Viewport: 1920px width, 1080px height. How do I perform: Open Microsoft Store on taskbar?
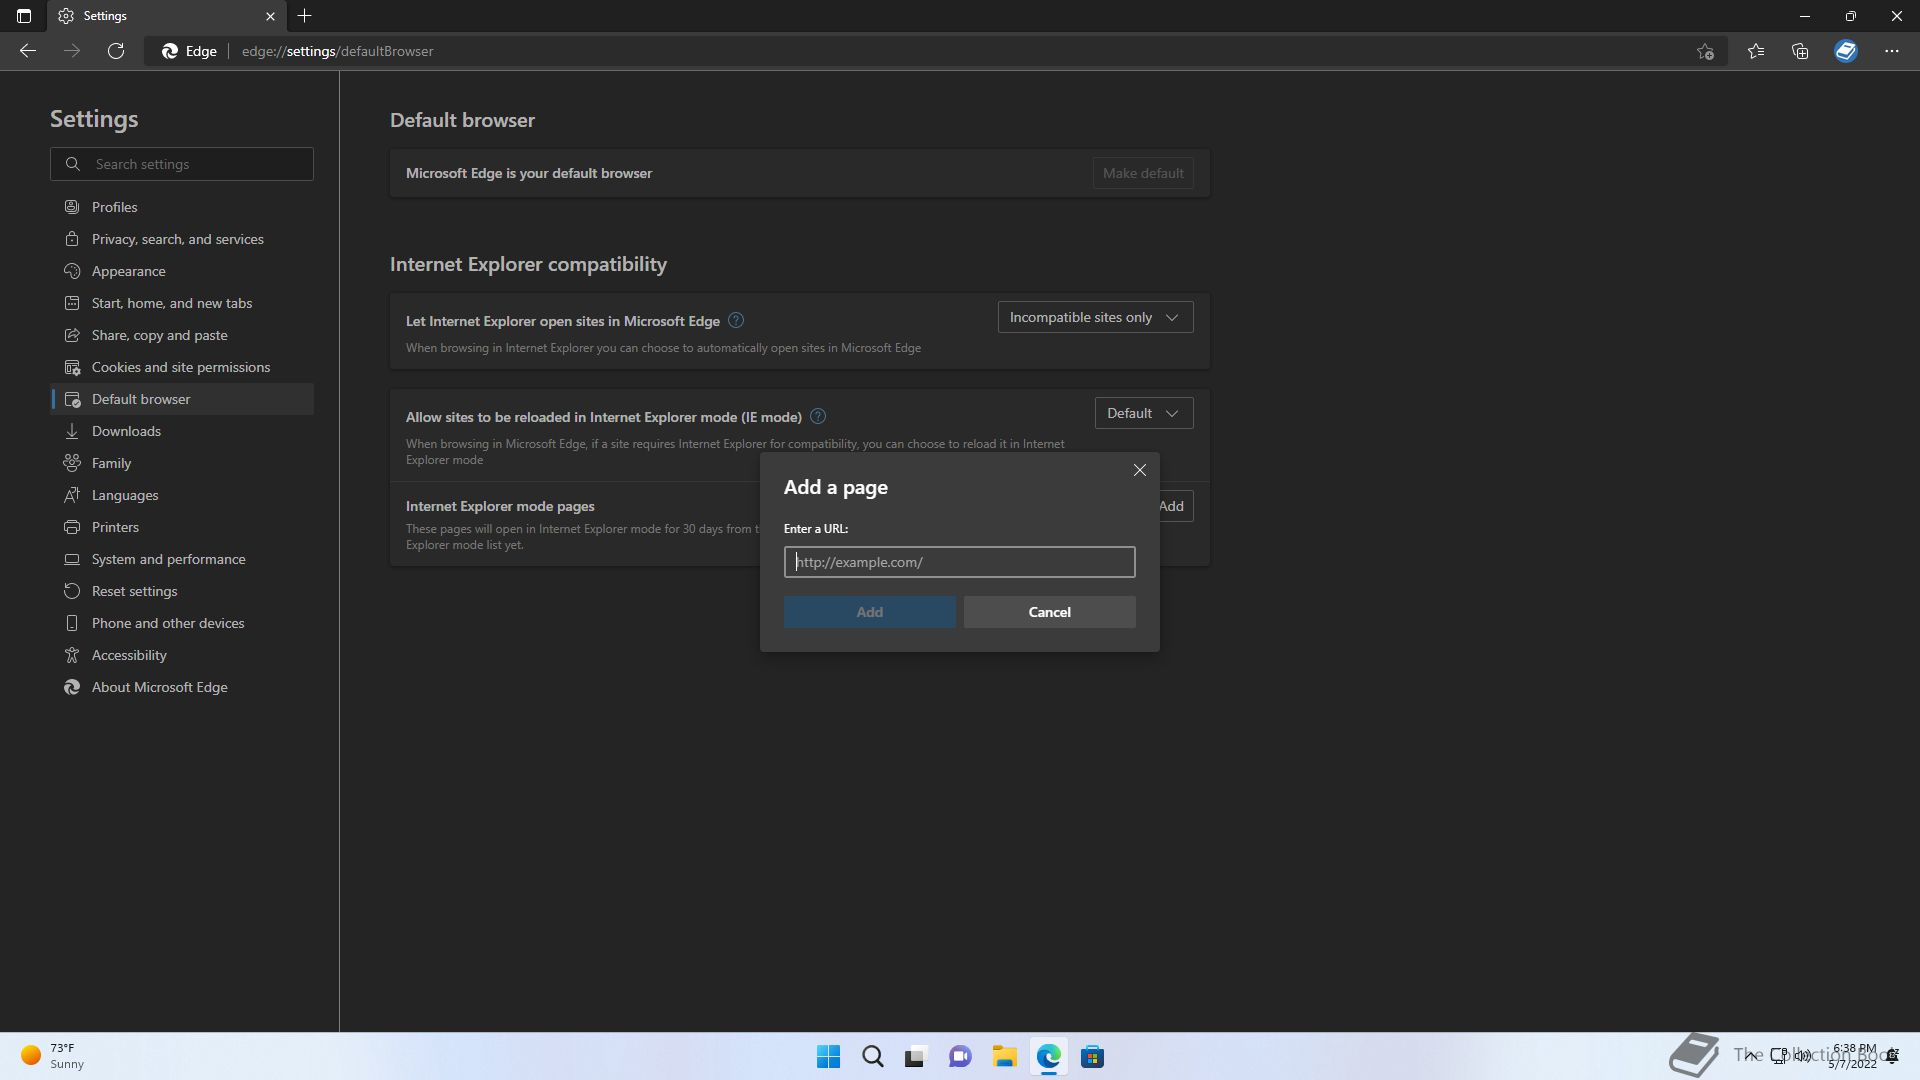[1092, 1057]
